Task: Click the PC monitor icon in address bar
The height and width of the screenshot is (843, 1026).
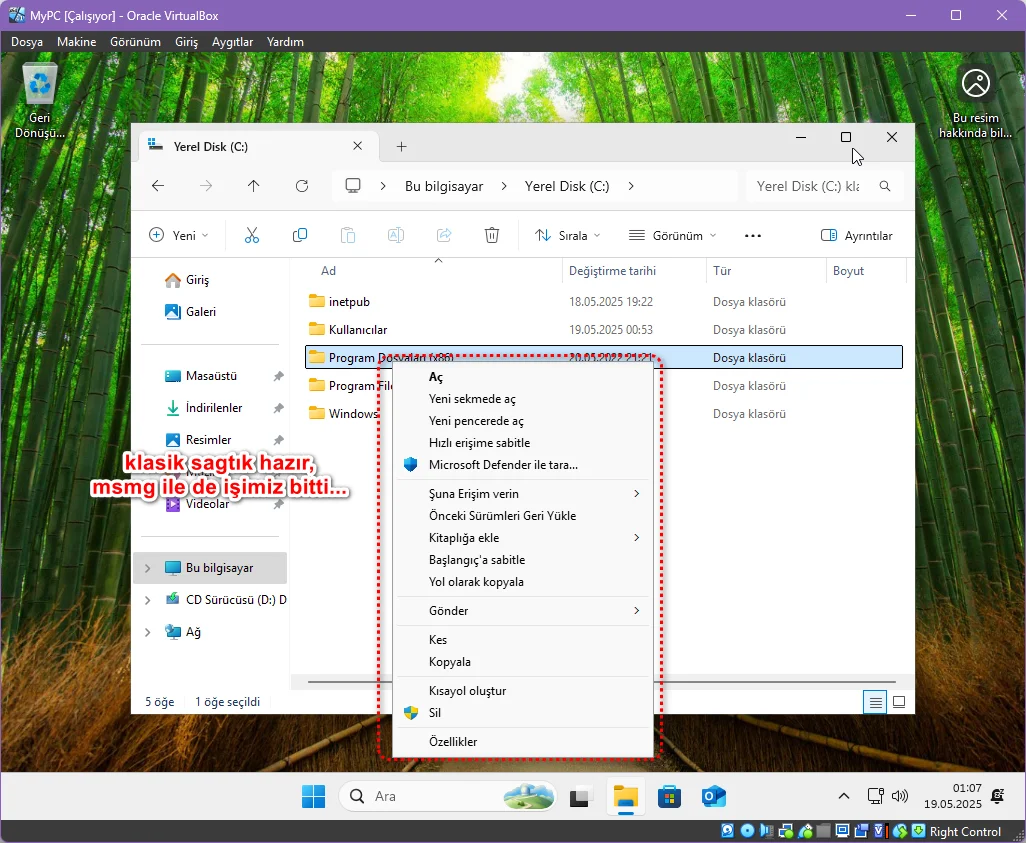Action: click(353, 186)
